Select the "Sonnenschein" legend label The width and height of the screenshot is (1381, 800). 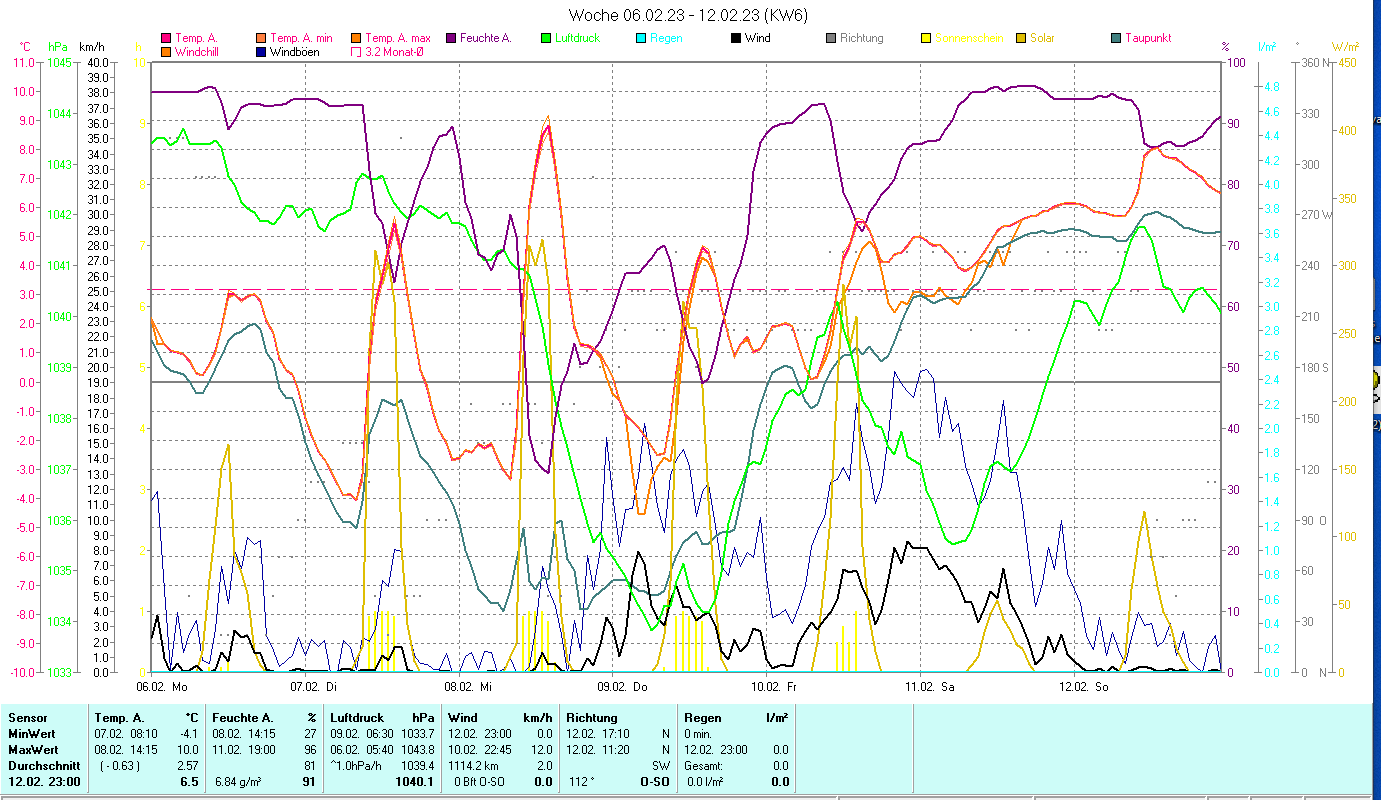968,38
